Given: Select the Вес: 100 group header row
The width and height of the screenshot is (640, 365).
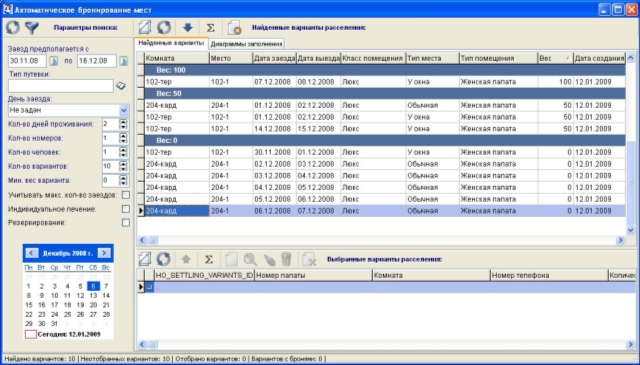Looking at the screenshot, I should (x=385, y=70).
